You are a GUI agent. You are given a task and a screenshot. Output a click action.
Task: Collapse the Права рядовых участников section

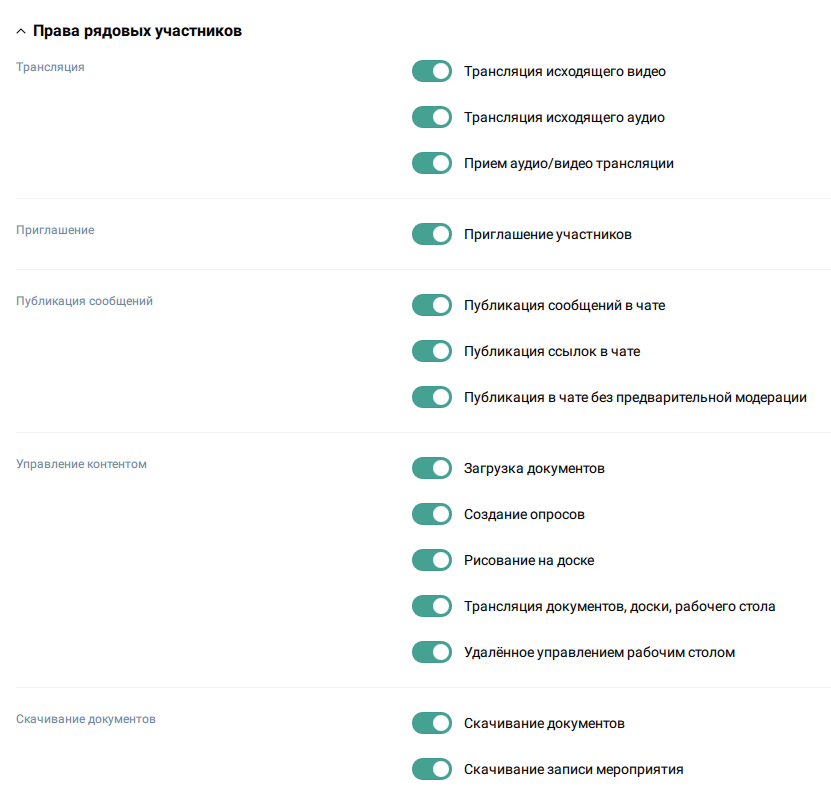[21, 32]
